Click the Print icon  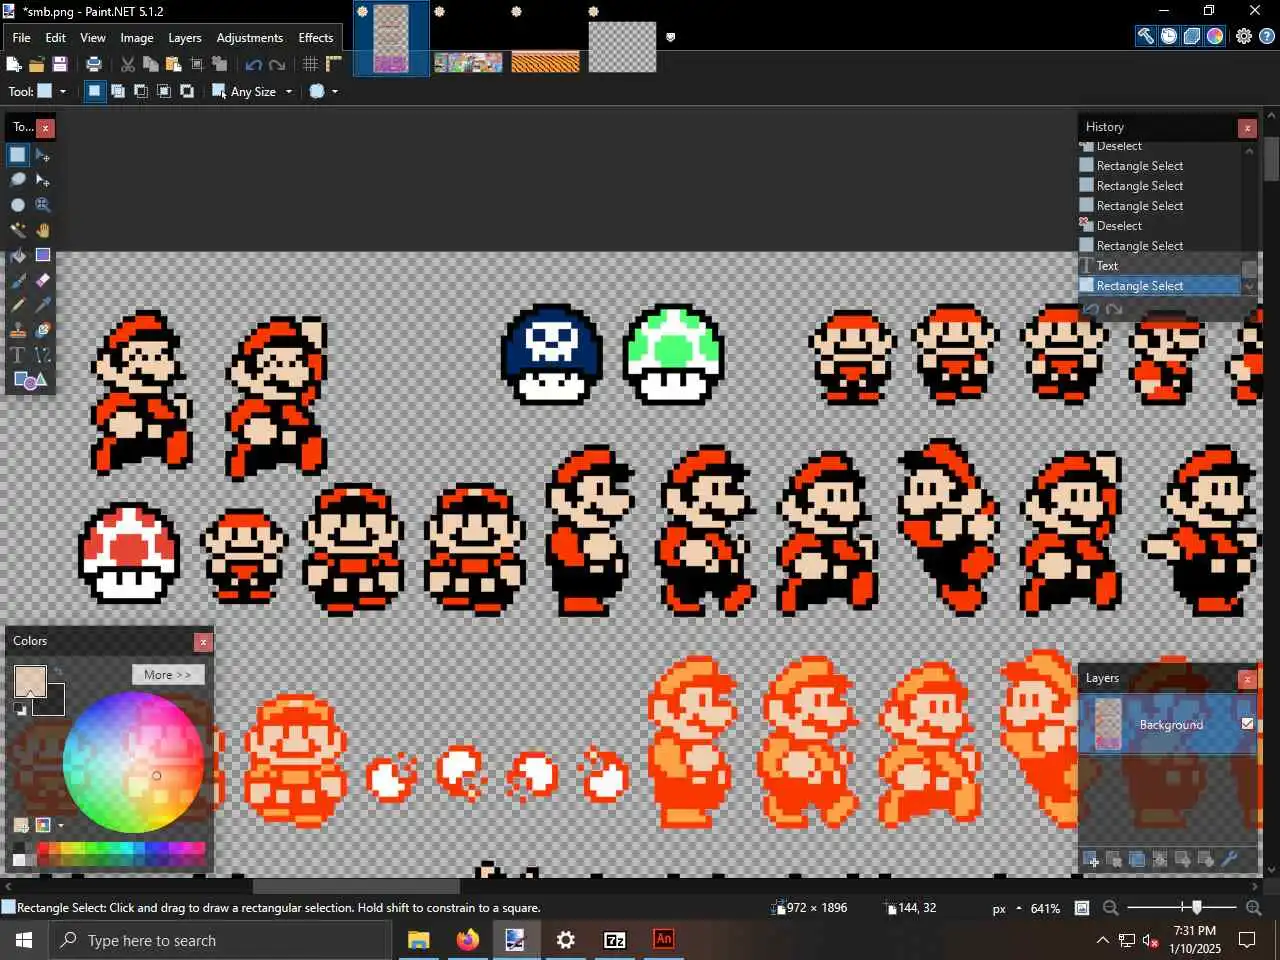94,64
